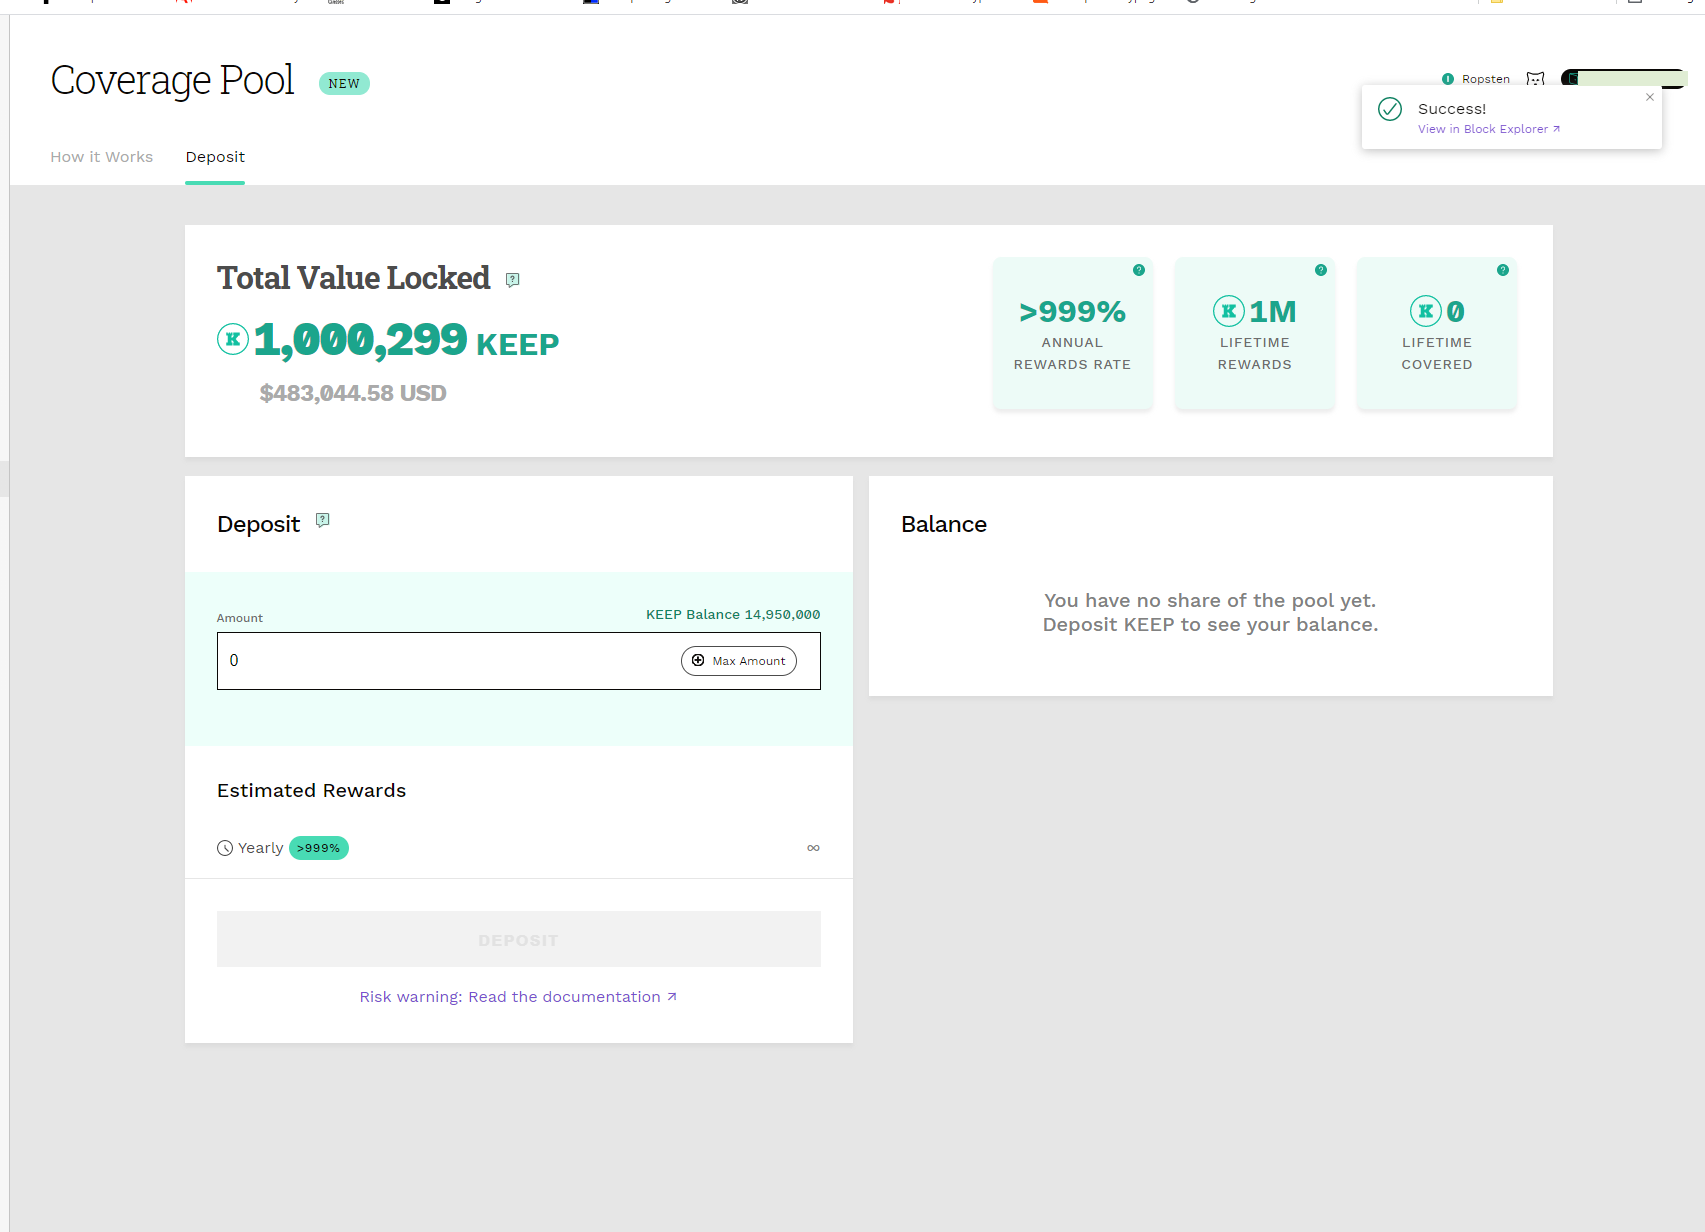
Task: Open View in Block Explorer link
Action: pyautogui.click(x=1489, y=129)
